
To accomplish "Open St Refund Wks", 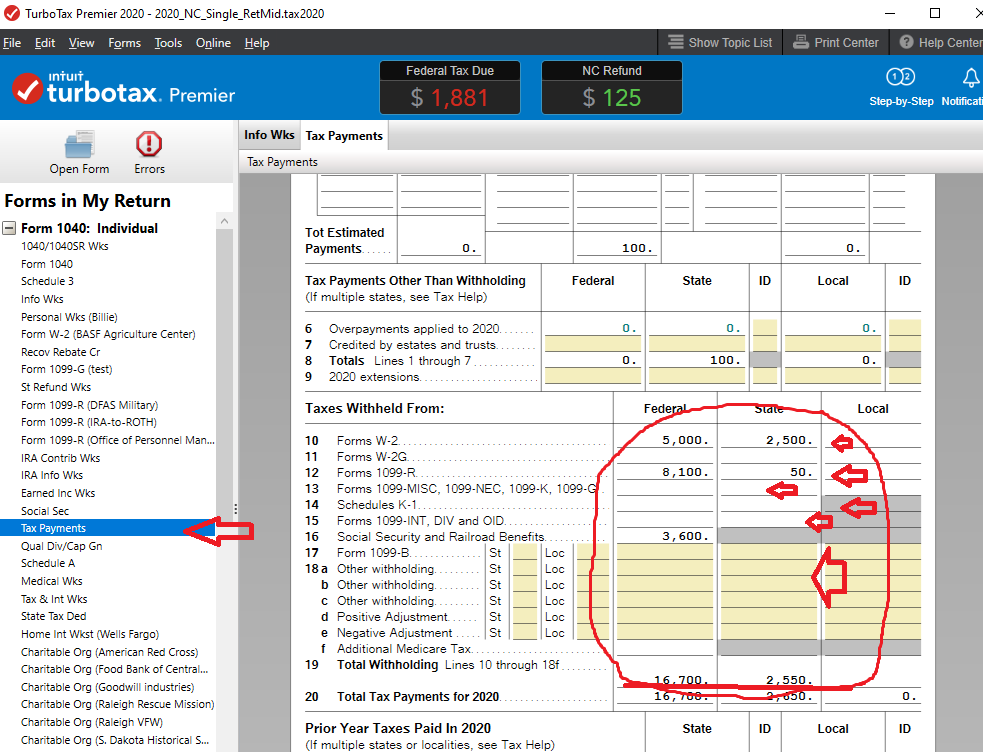I will pos(56,387).
